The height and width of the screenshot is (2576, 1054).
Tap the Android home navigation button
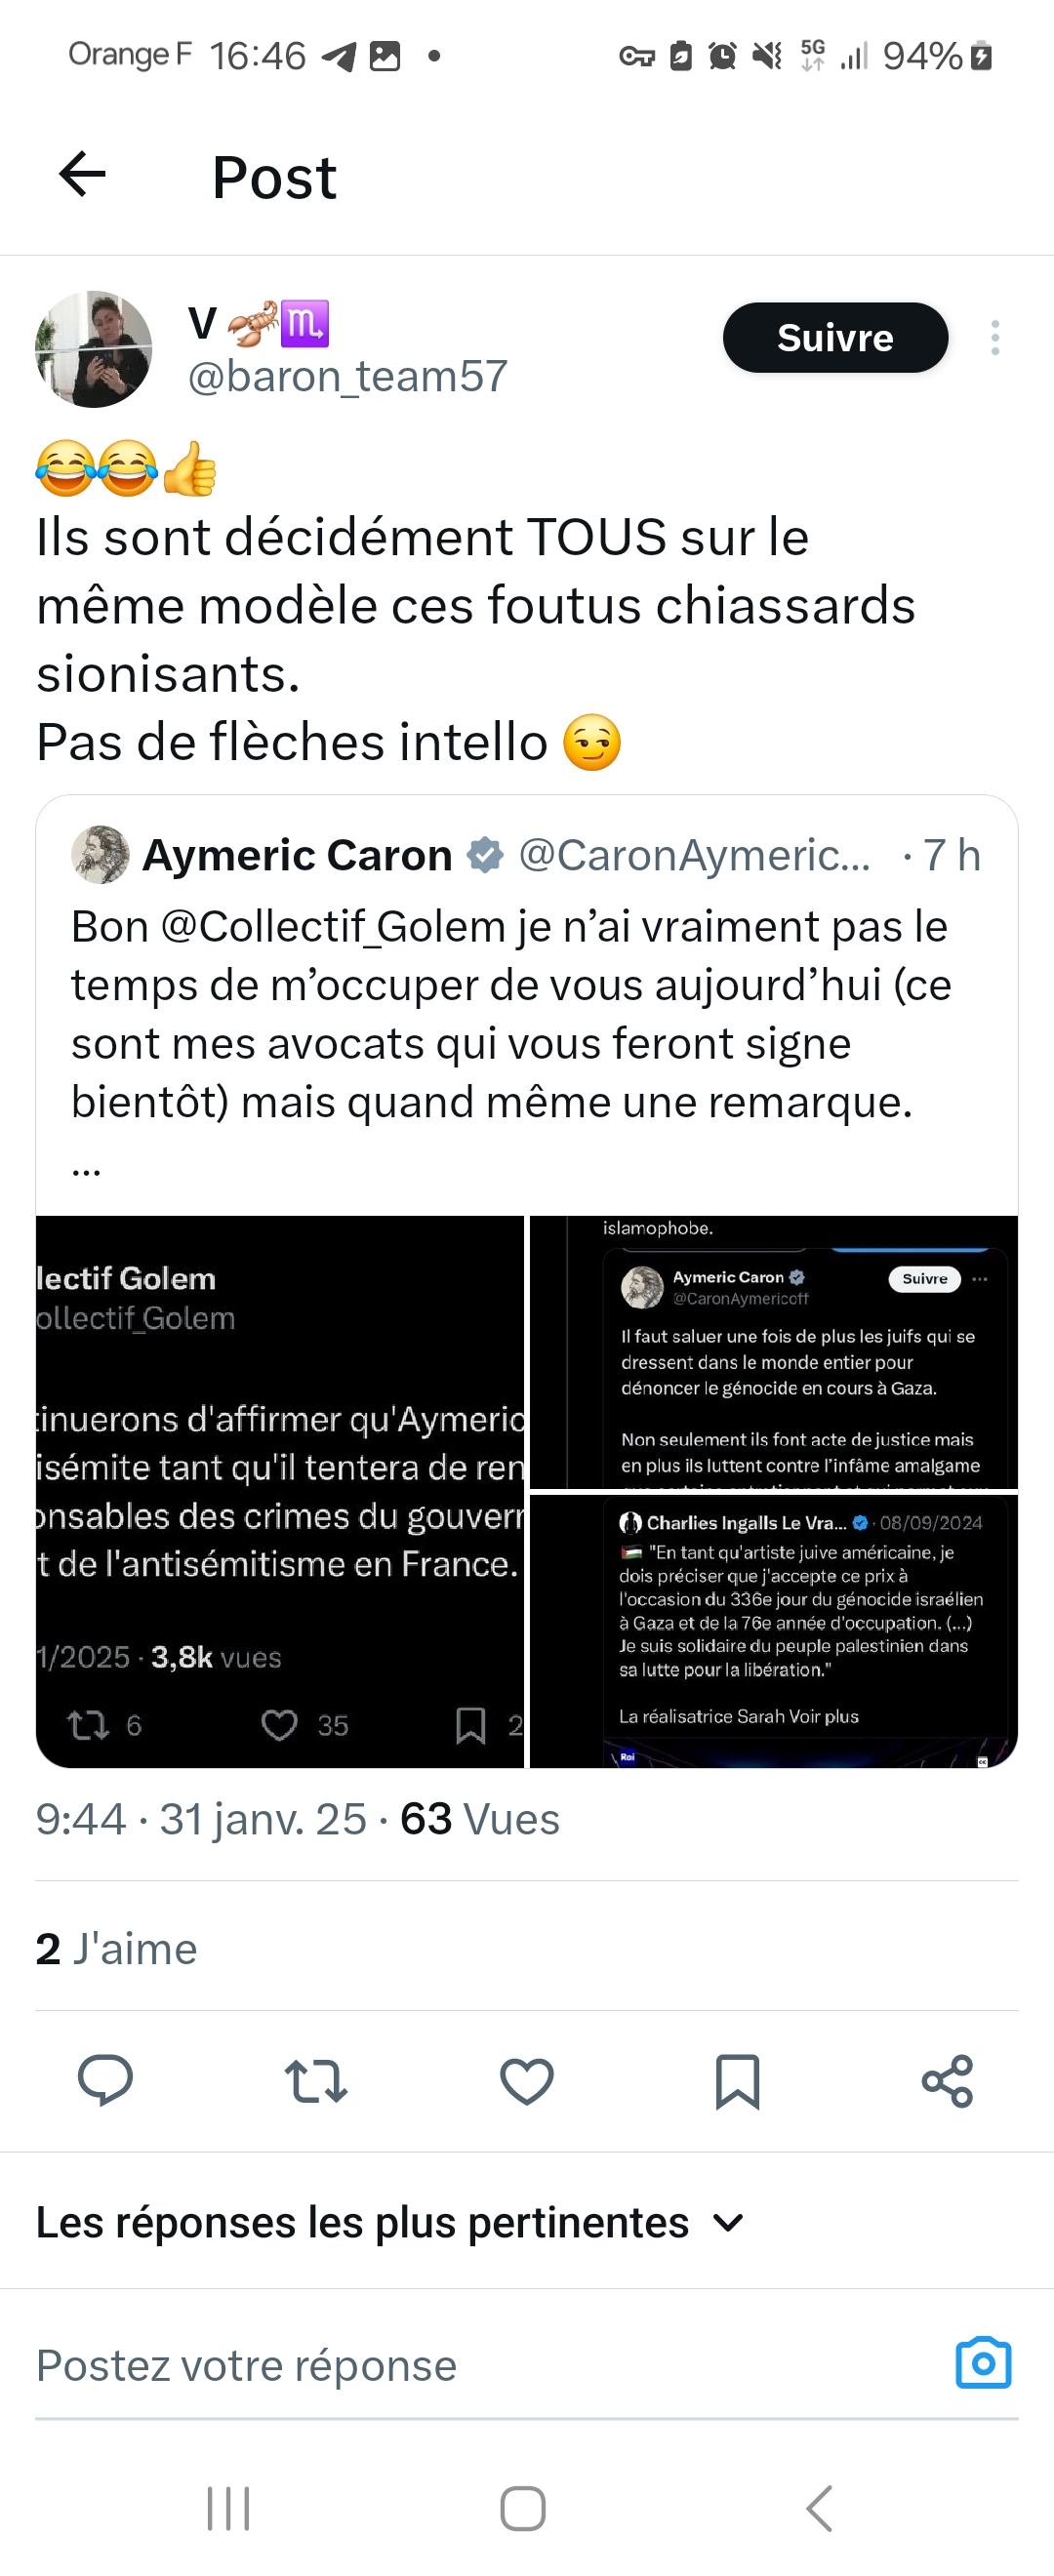coord(522,2508)
